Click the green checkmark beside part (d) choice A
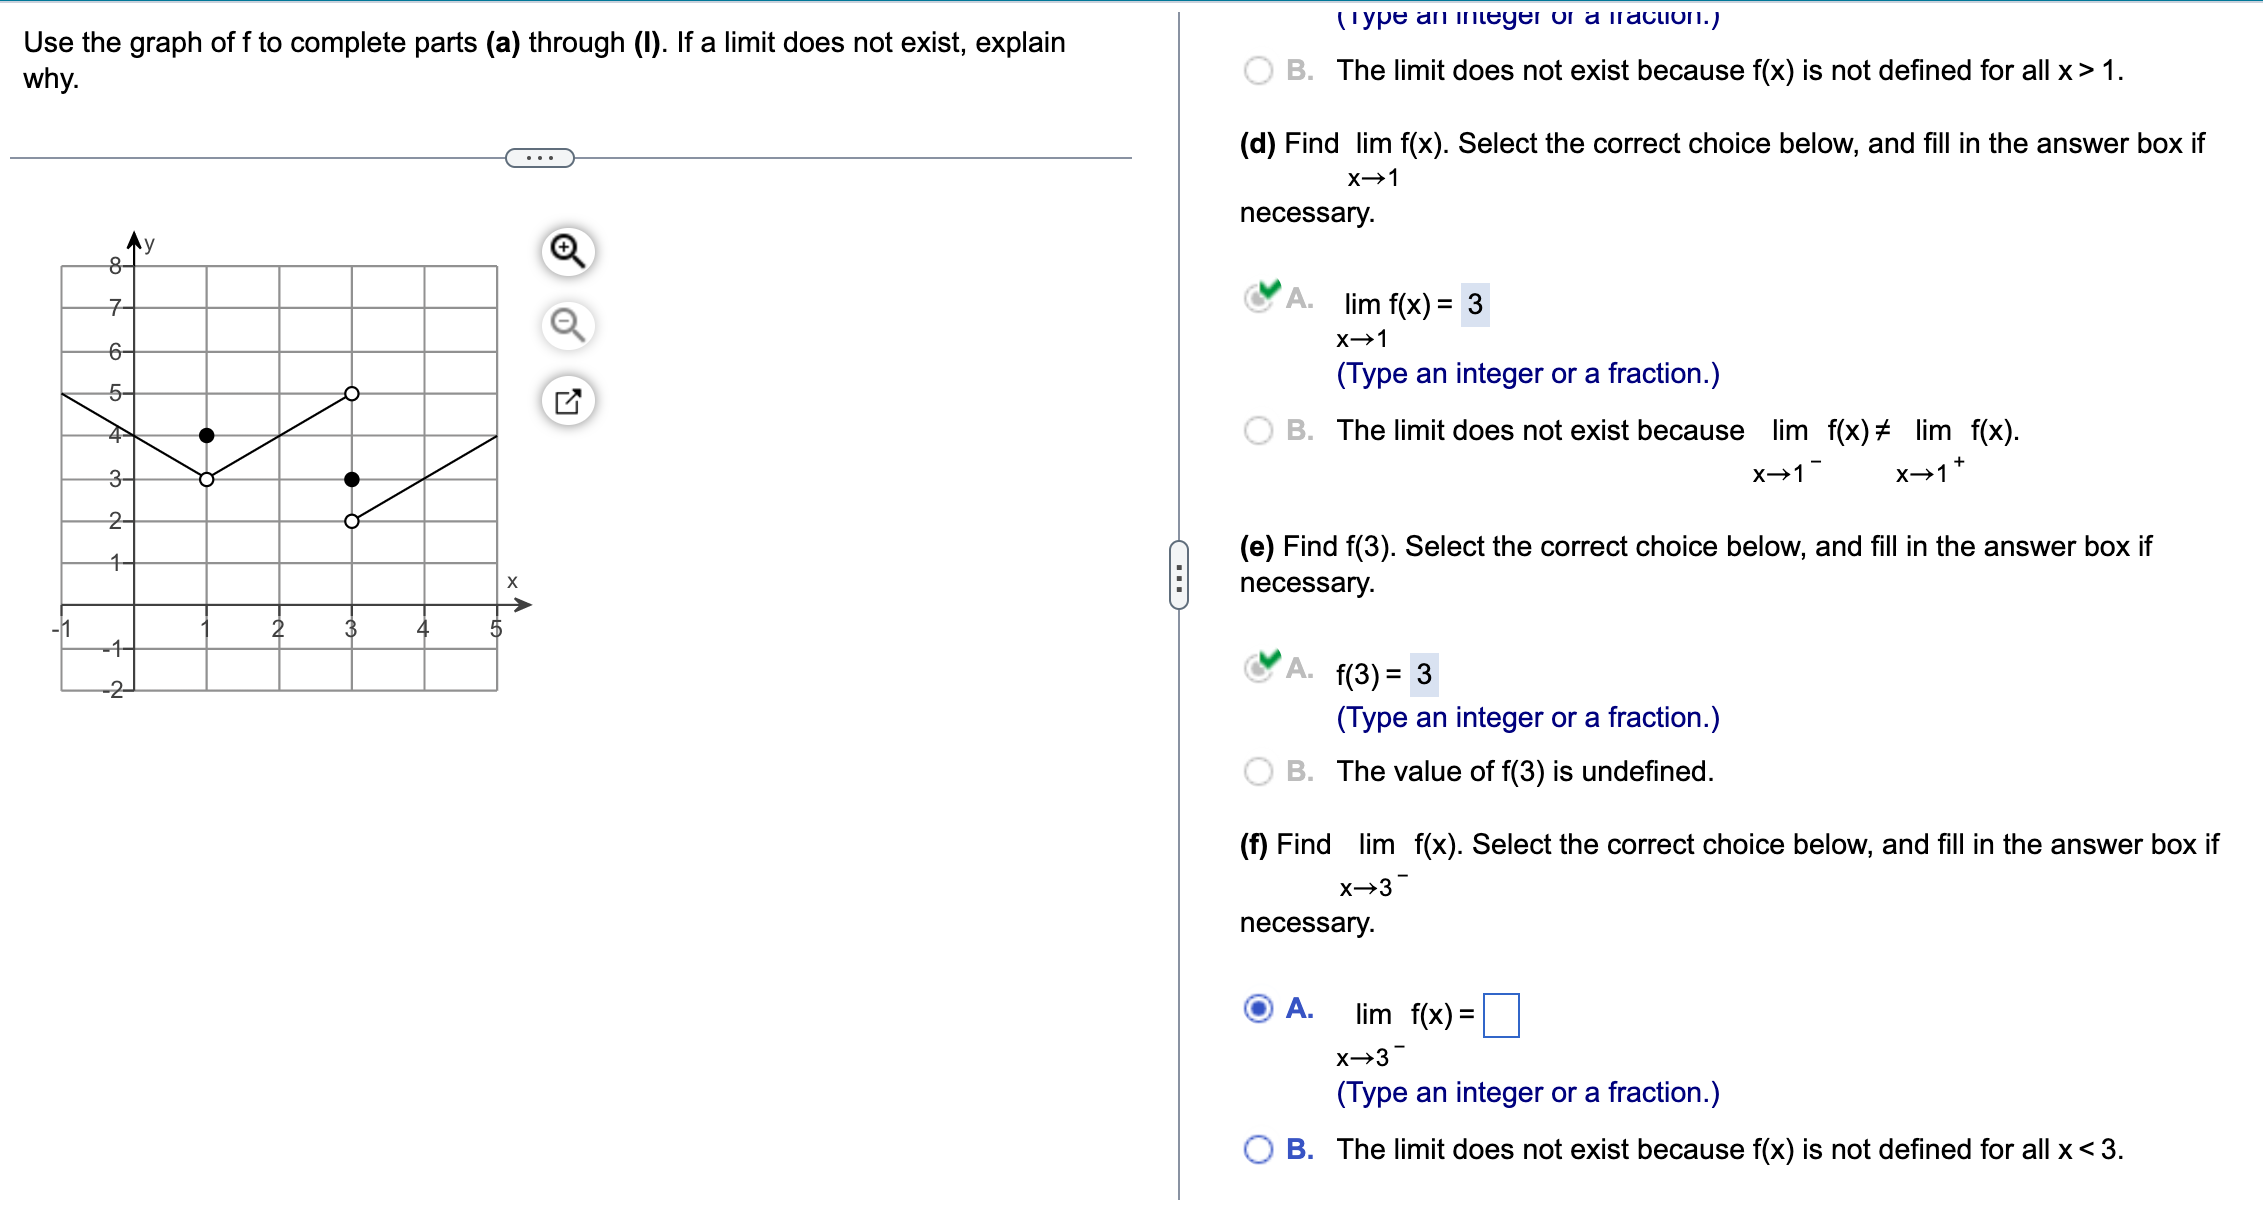2263x1222 pixels. click(x=1268, y=292)
